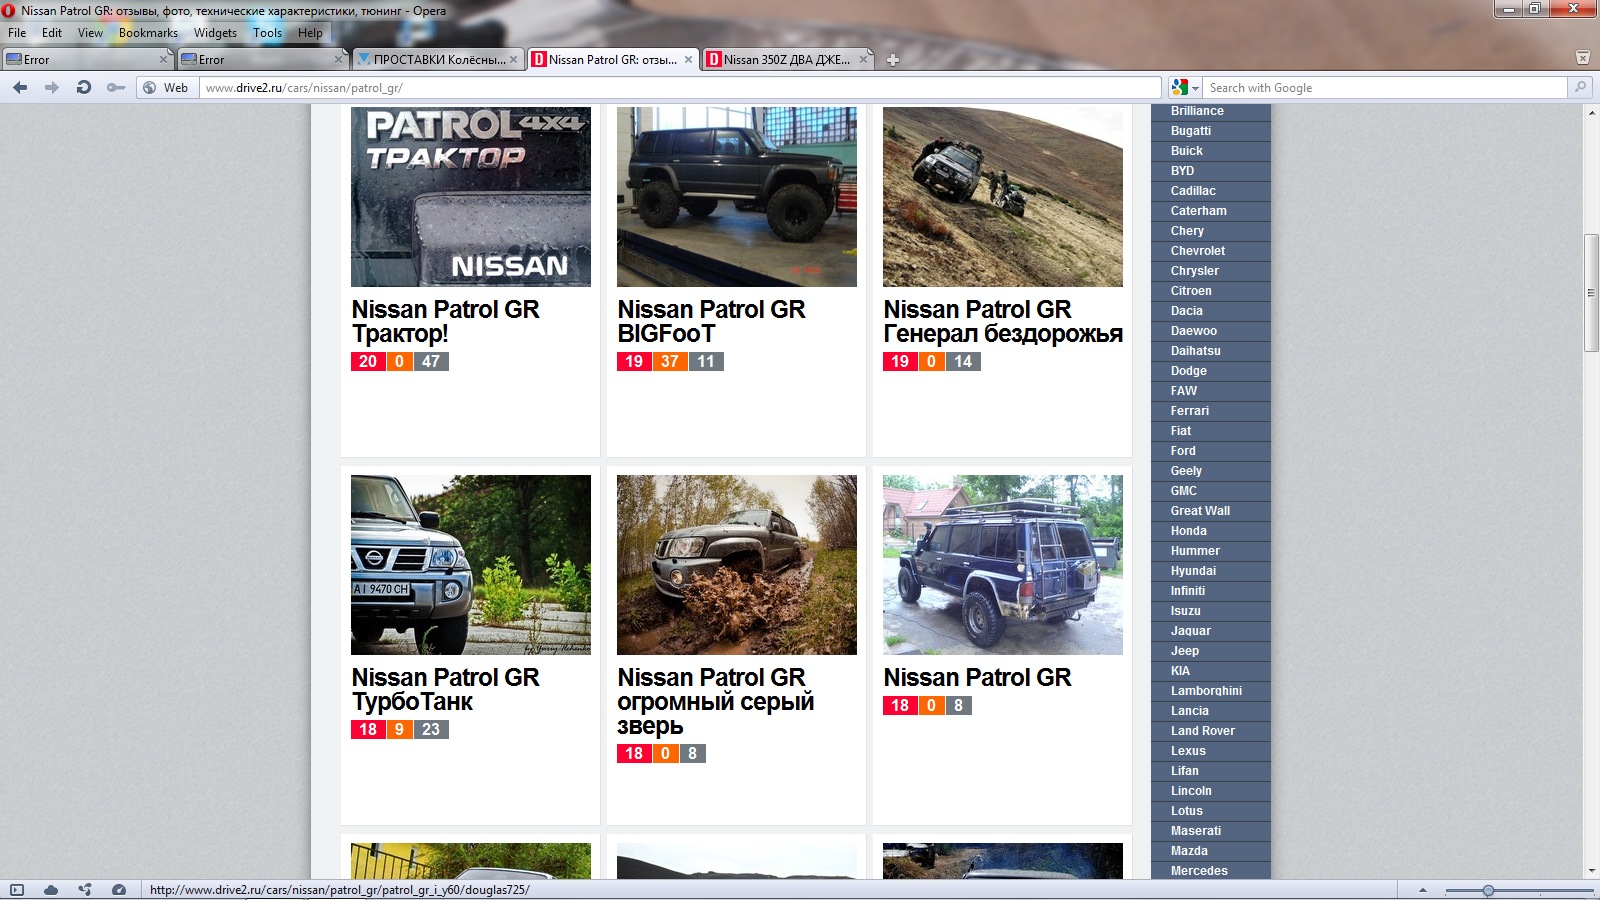1600x900 pixels.
Task: Open the Widgets menu
Action: (x=215, y=33)
